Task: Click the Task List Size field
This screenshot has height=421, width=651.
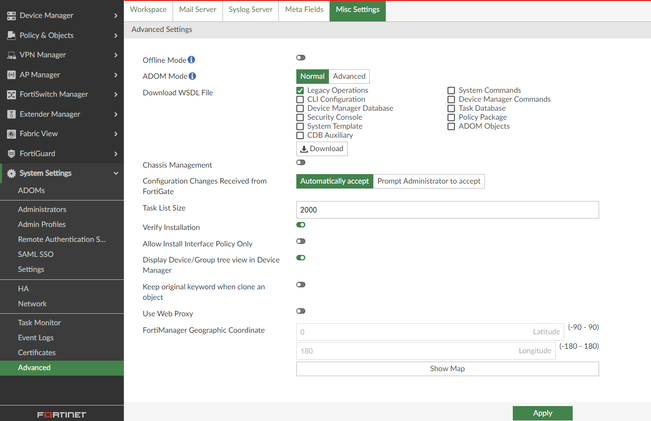Action: [x=448, y=210]
